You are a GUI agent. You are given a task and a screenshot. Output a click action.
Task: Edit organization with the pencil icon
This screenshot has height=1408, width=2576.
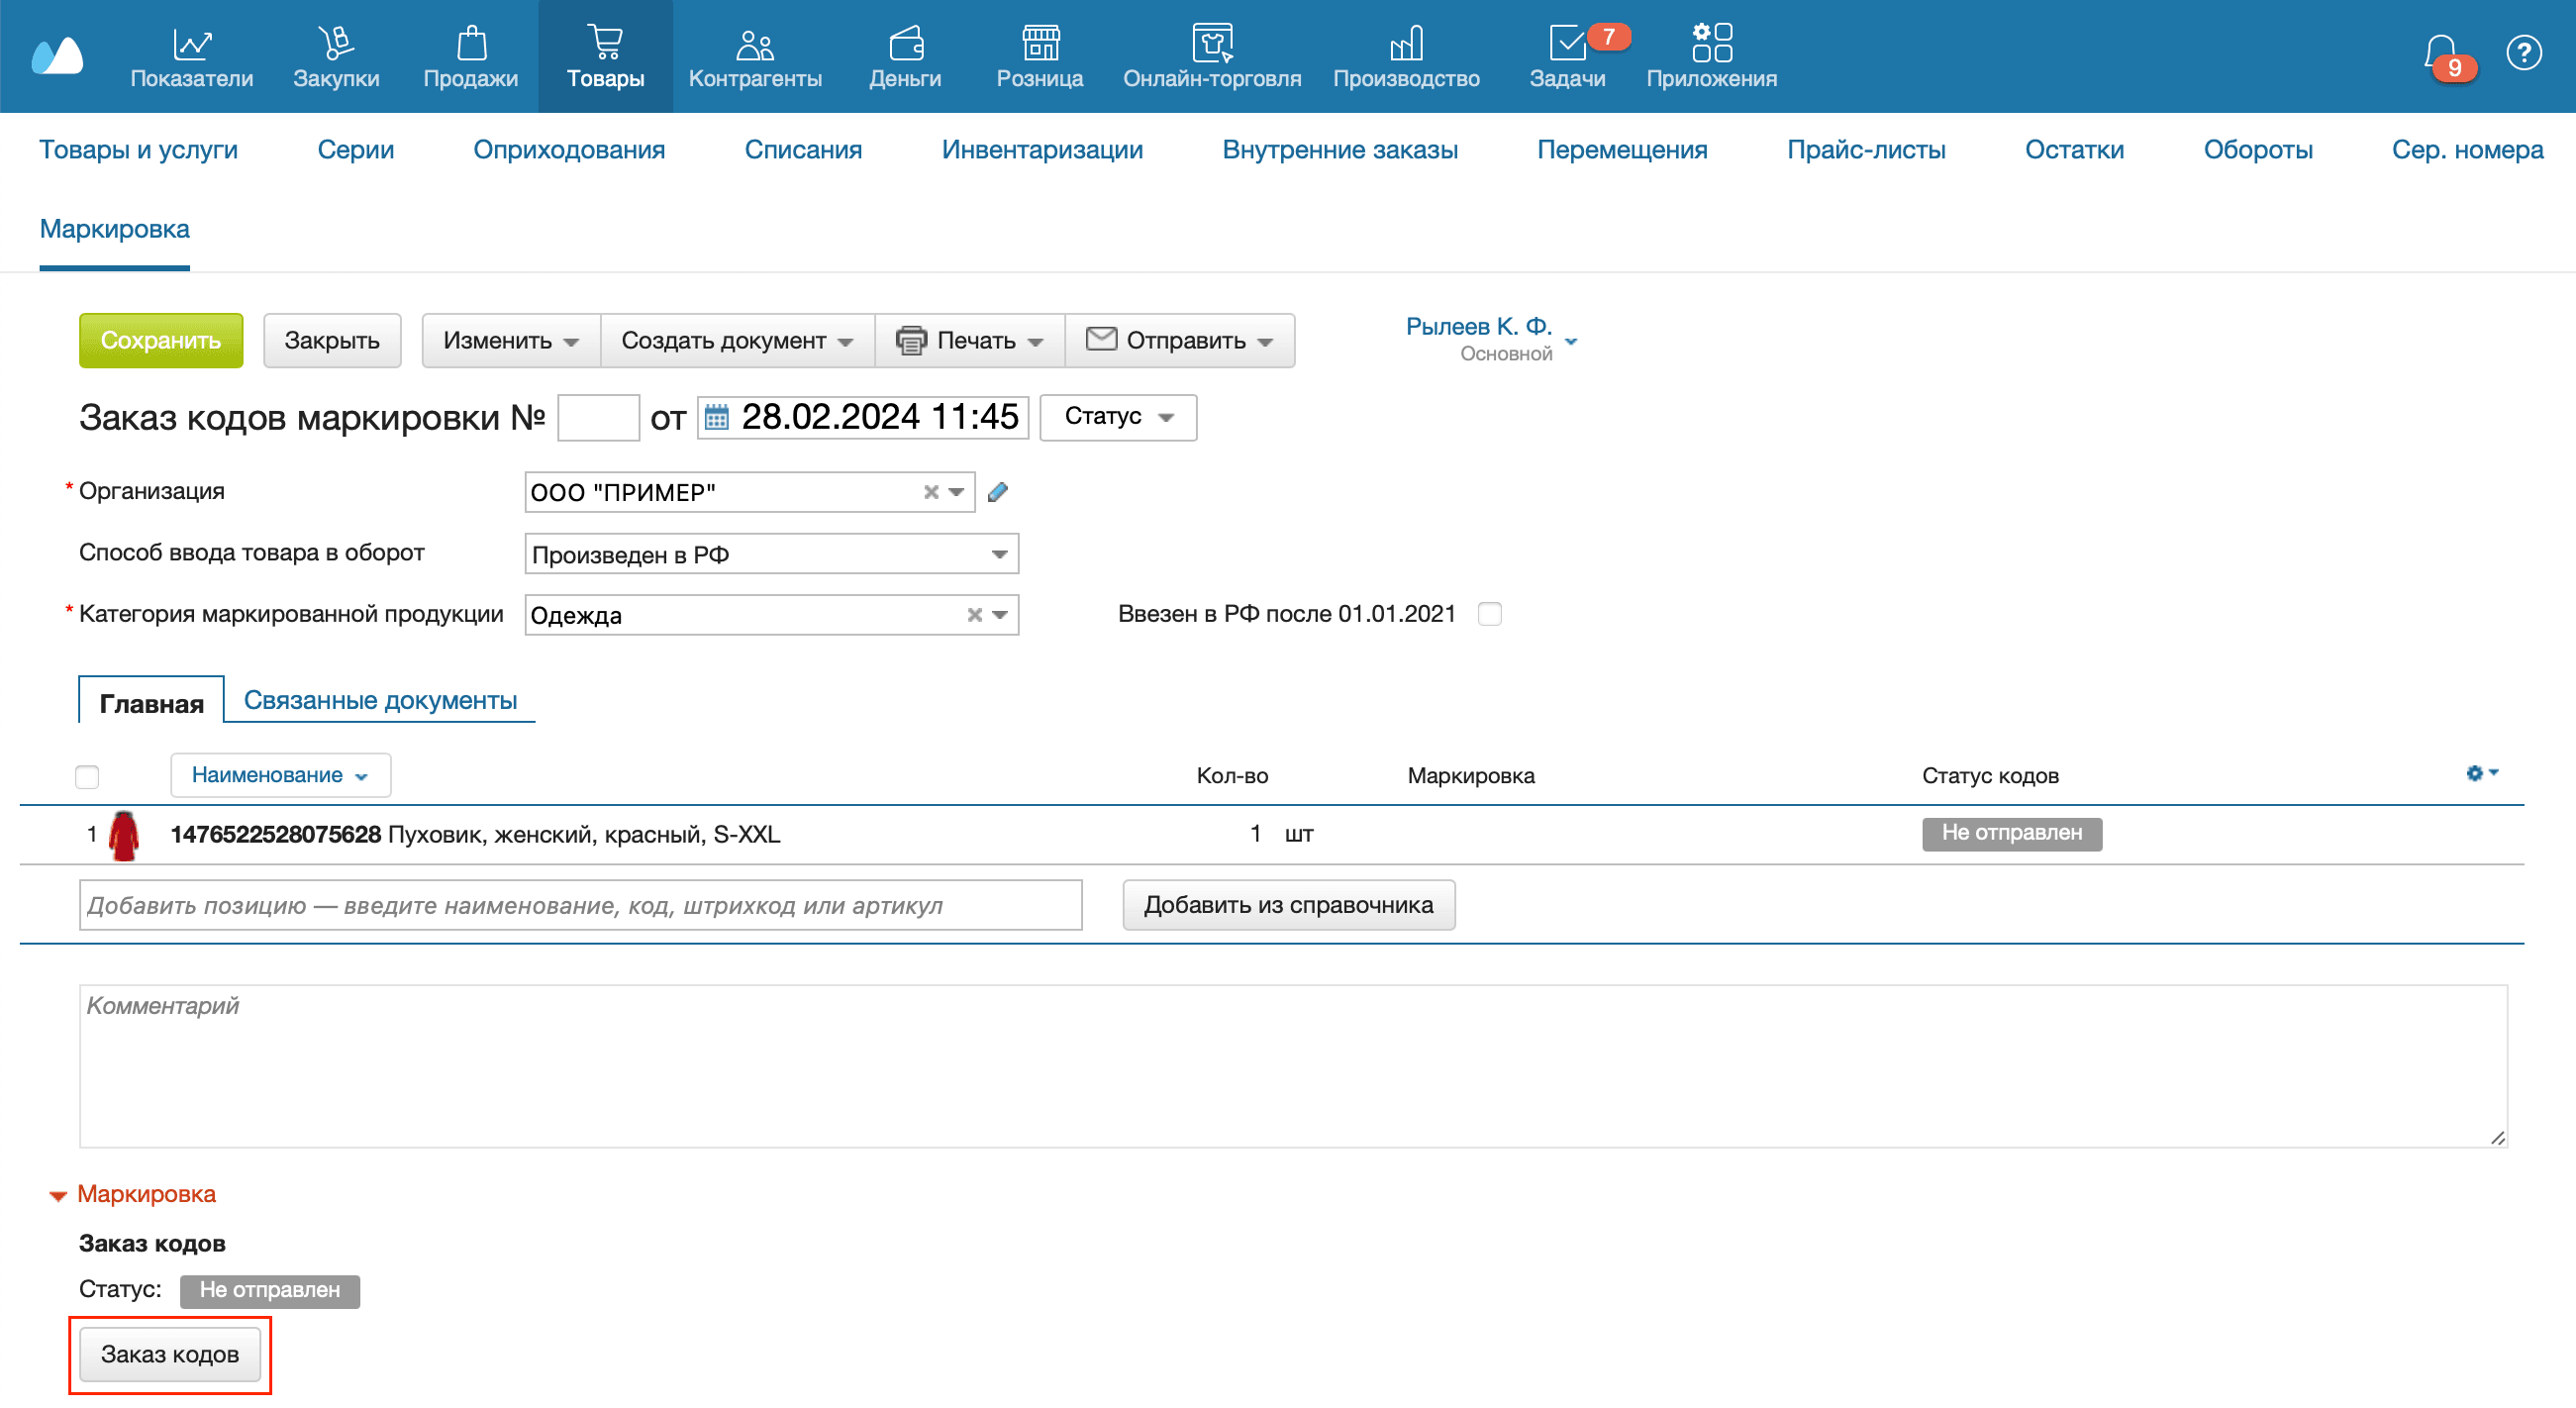997,492
